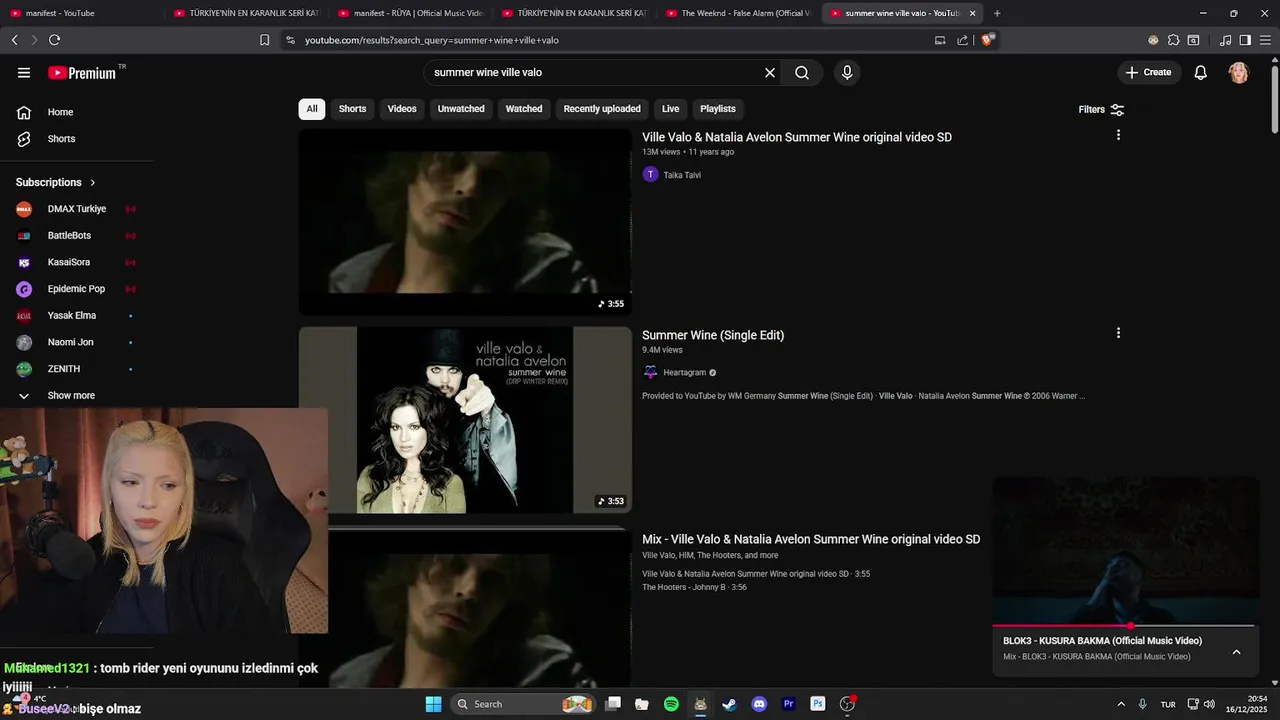Open the Naomi Jon subscription
Screen dimensions: 1280x720
[70, 342]
